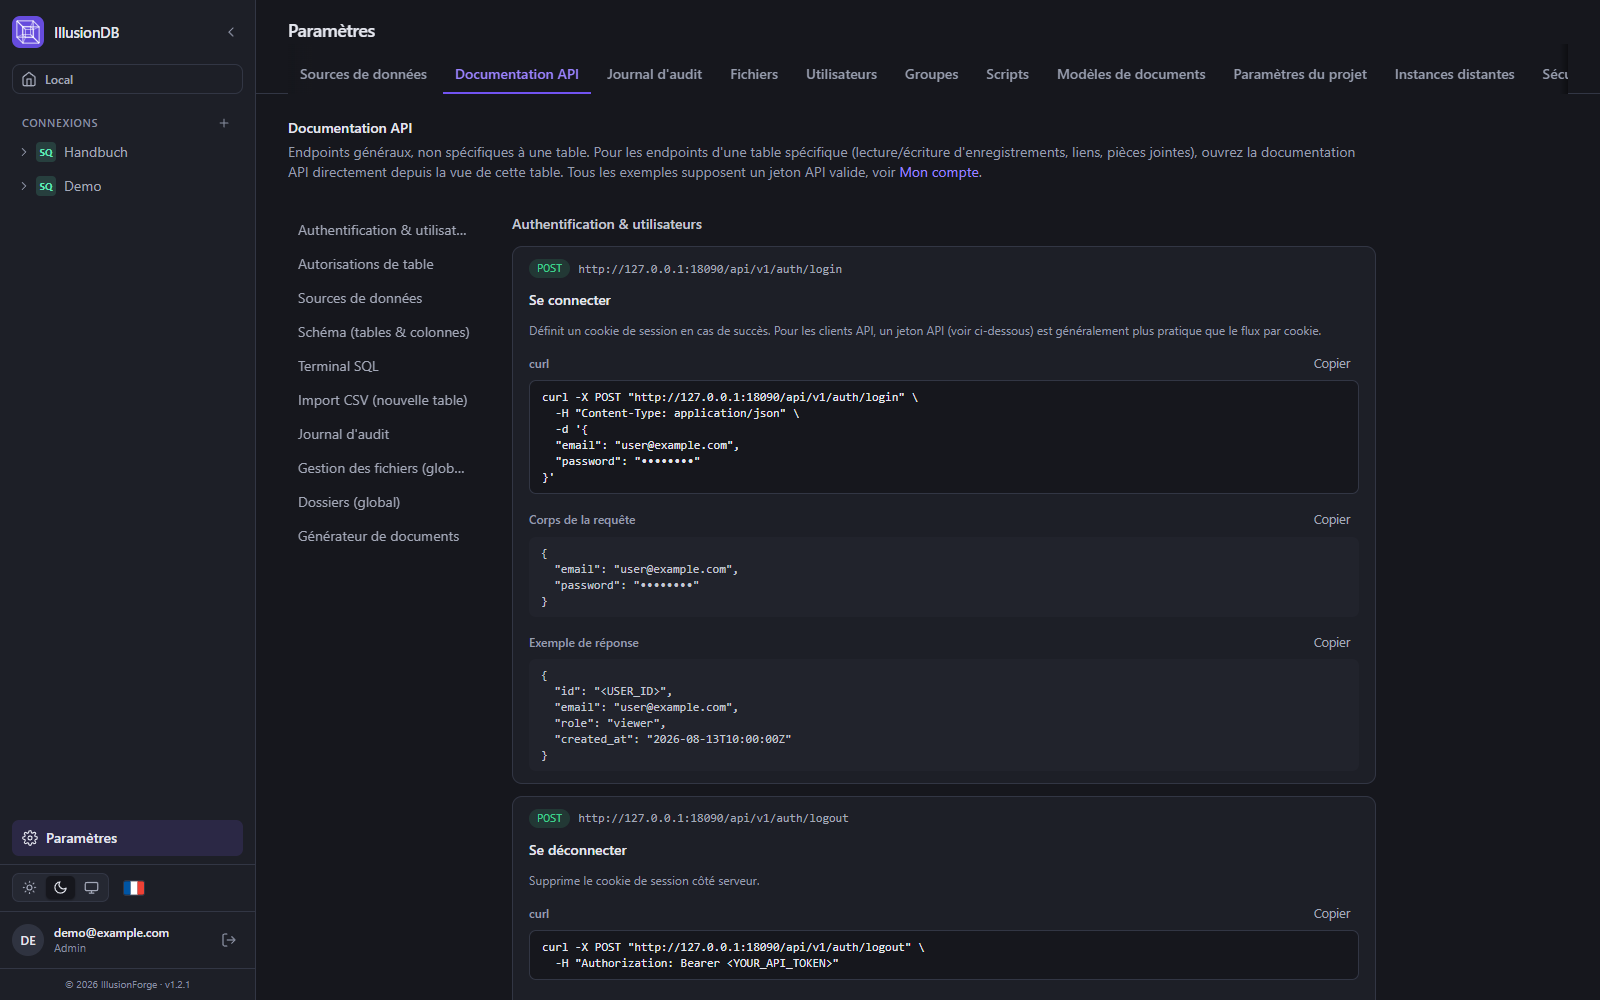Add a new connection with plus icon
1600x1000 pixels.
point(224,123)
